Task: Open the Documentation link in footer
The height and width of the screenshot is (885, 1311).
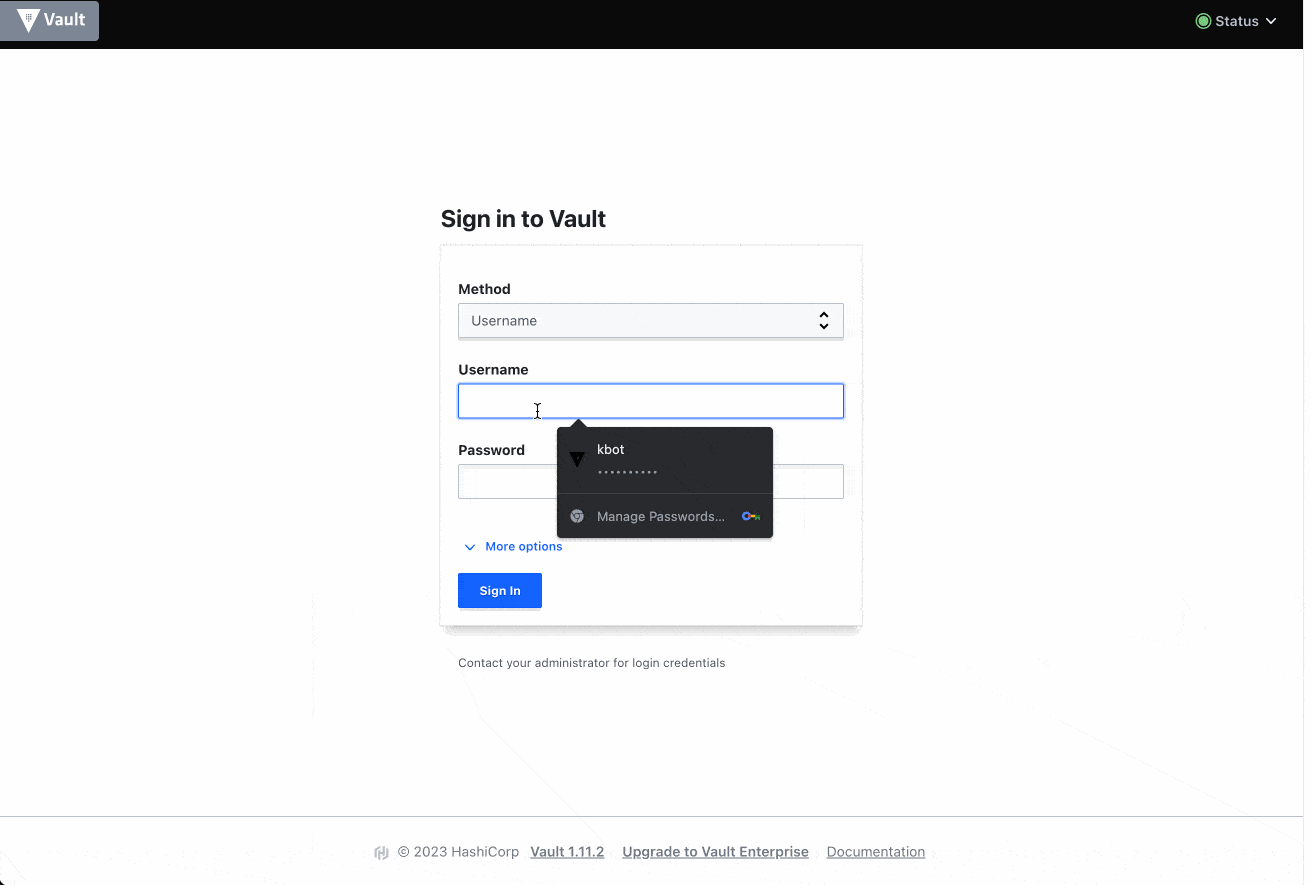Action: point(875,852)
